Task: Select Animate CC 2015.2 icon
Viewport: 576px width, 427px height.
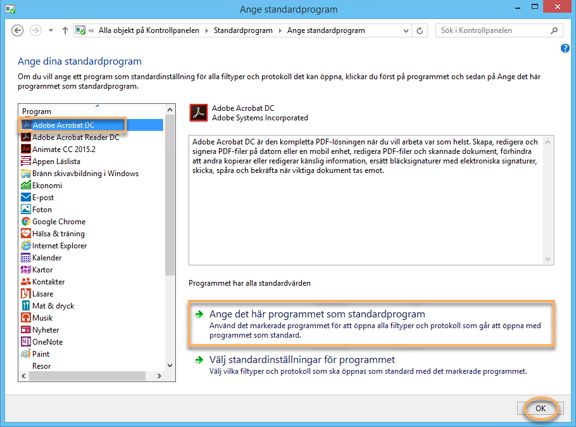Action: click(26, 149)
